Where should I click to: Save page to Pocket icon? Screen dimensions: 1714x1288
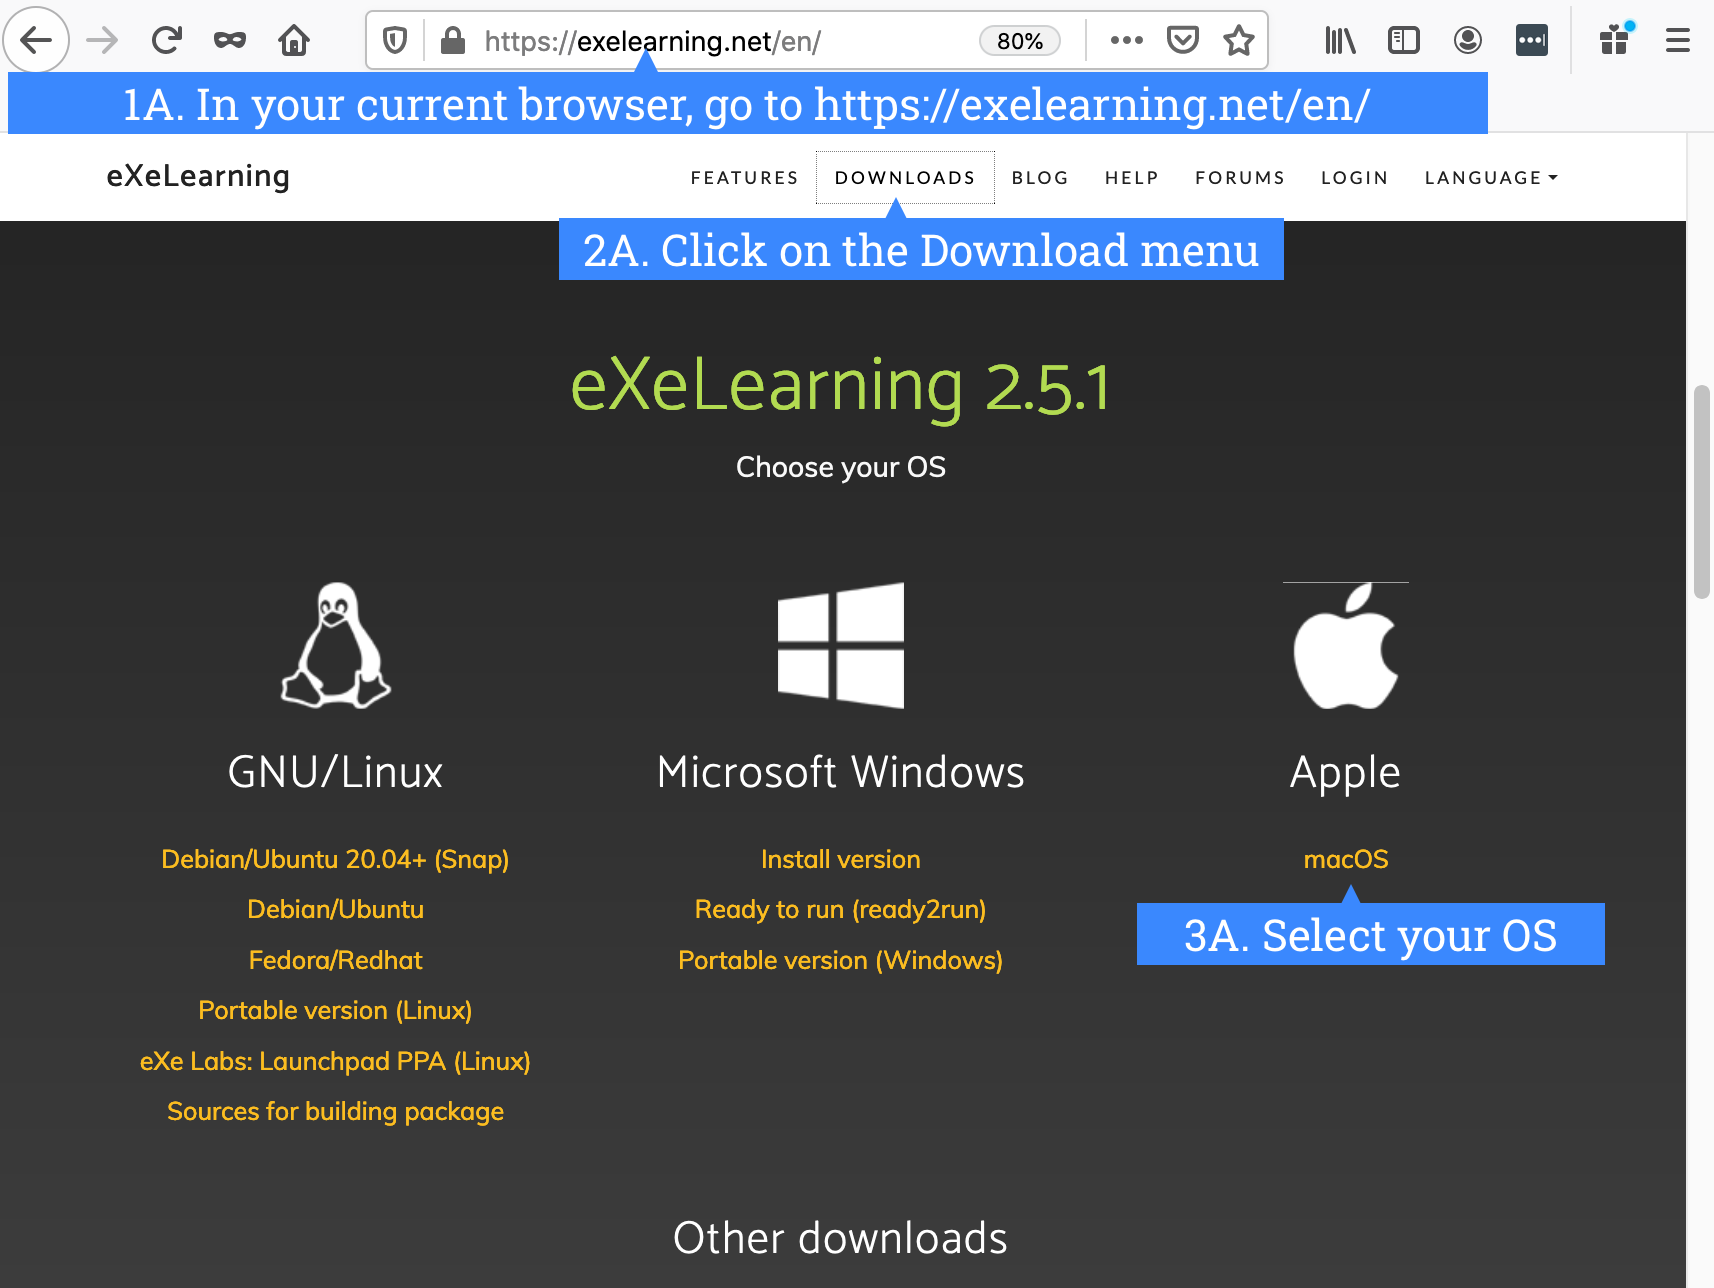[1183, 40]
